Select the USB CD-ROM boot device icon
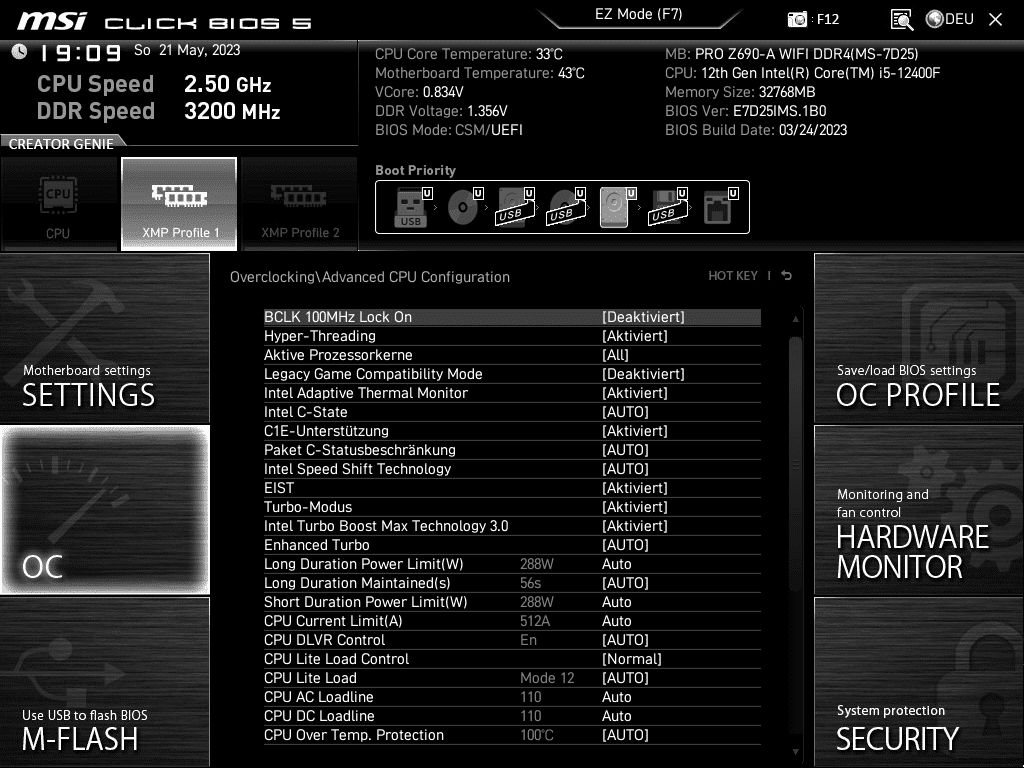The height and width of the screenshot is (768, 1024). tap(566, 207)
